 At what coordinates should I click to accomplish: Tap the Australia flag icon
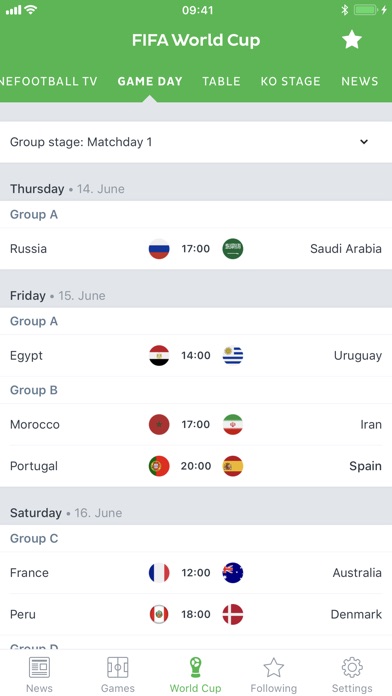click(233, 573)
